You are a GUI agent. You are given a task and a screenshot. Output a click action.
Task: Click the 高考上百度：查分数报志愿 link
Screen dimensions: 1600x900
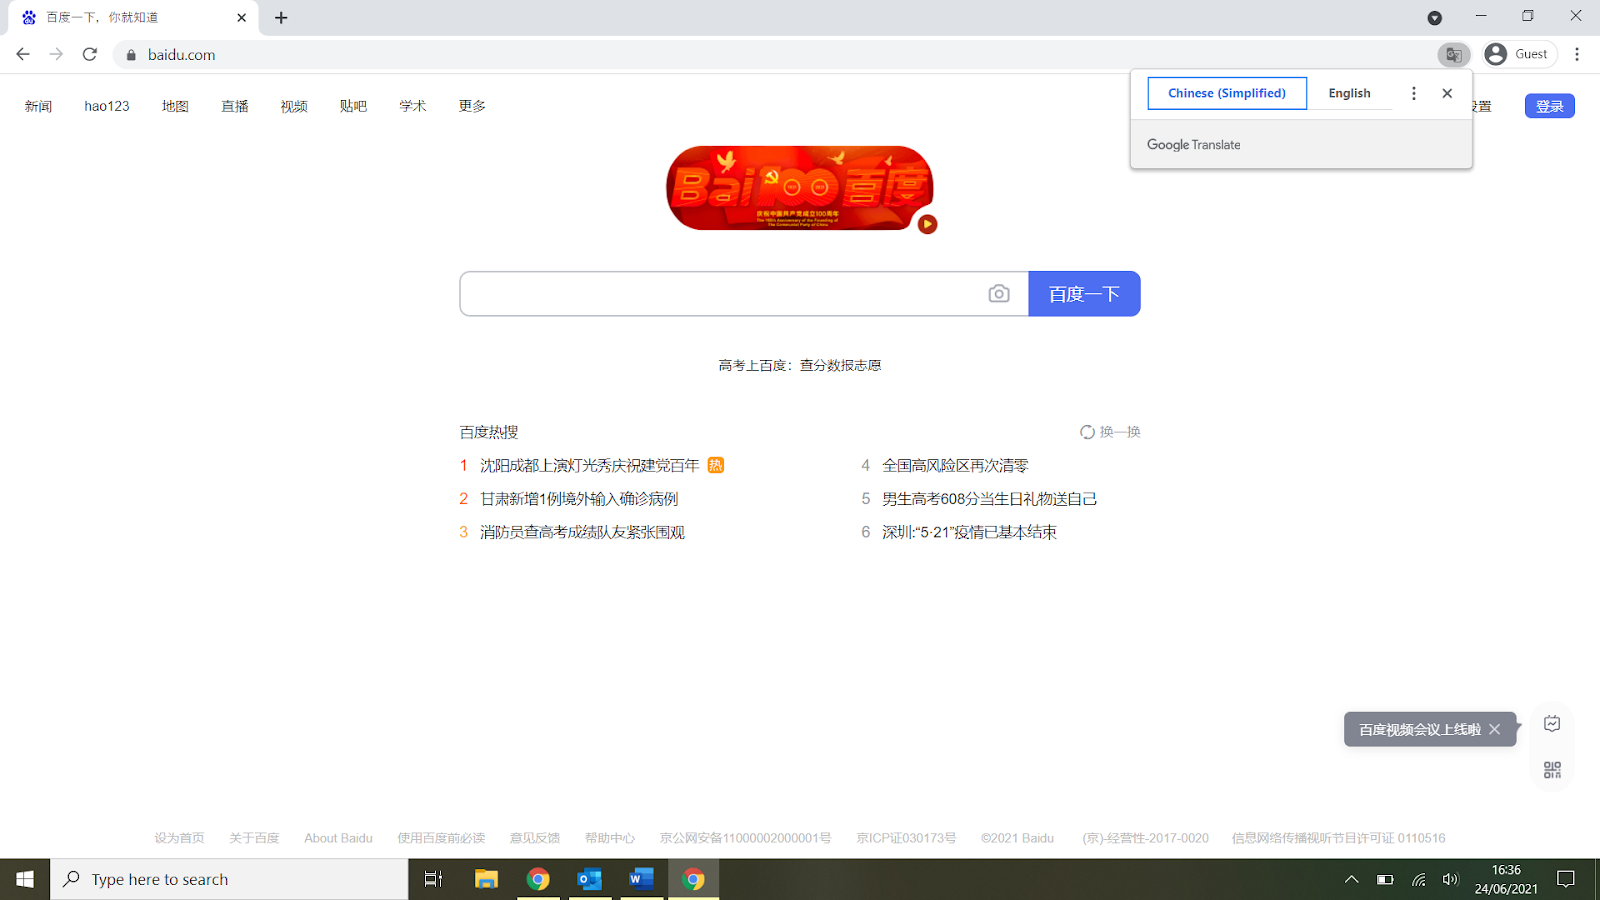click(x=800, y=366)
